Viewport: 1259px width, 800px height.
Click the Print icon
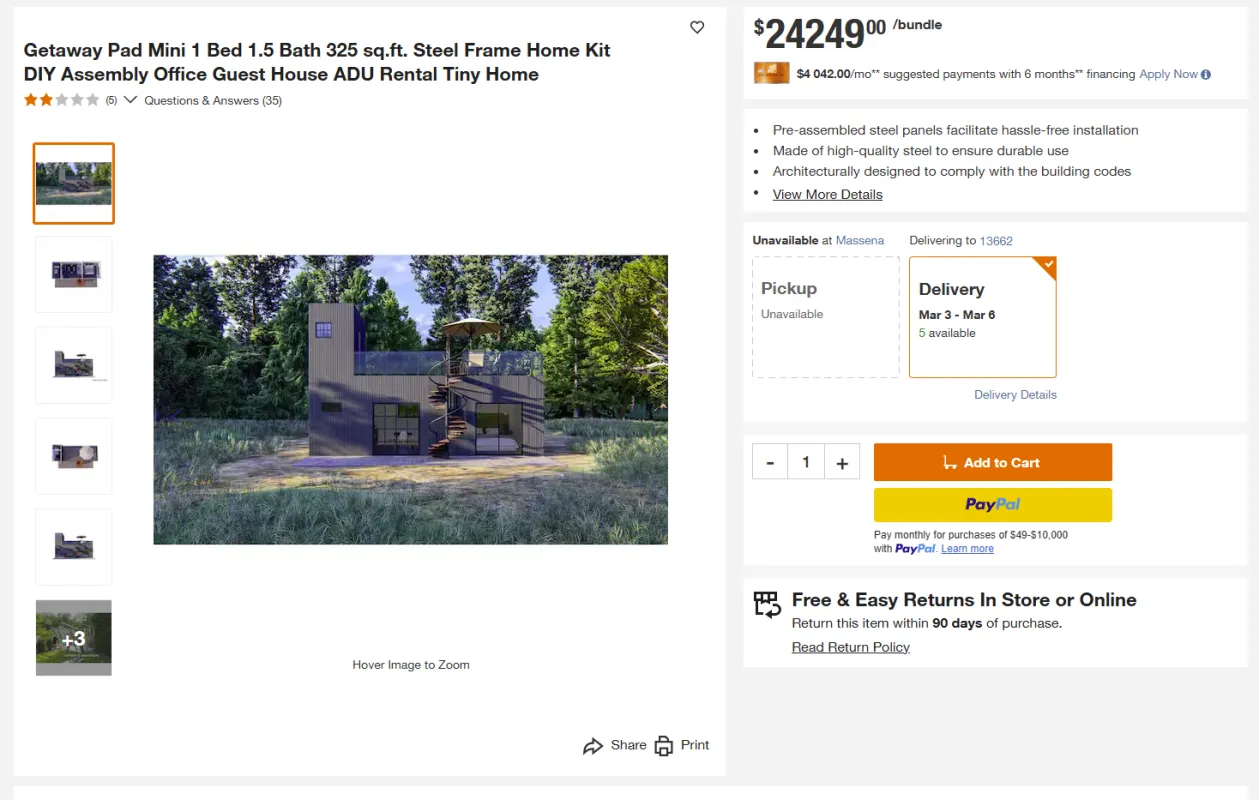(664, 746)
